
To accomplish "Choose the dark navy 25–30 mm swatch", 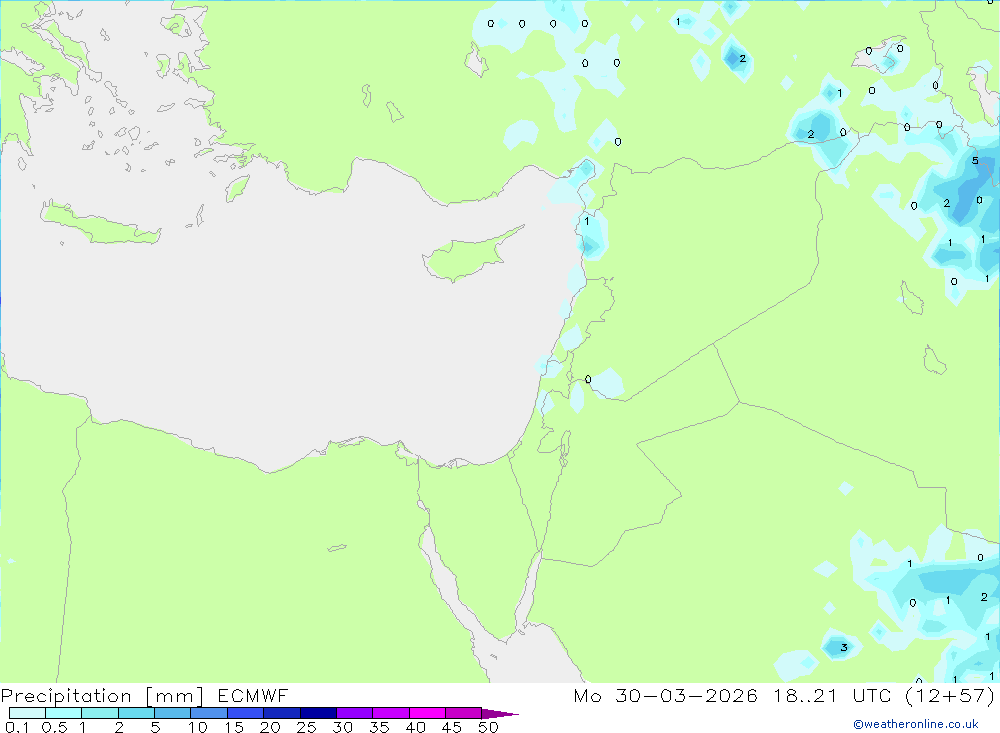I will (x=318, y=713).
